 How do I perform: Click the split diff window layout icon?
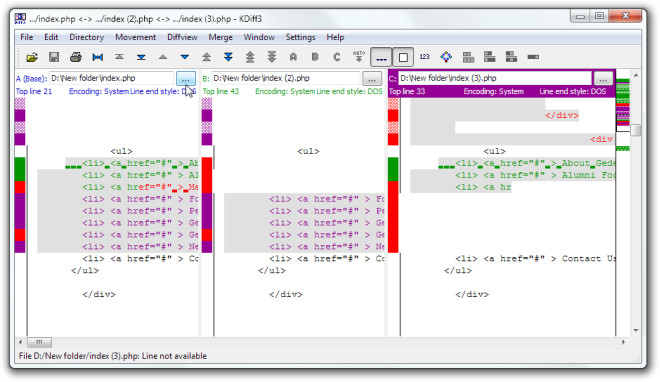point(468,57)
